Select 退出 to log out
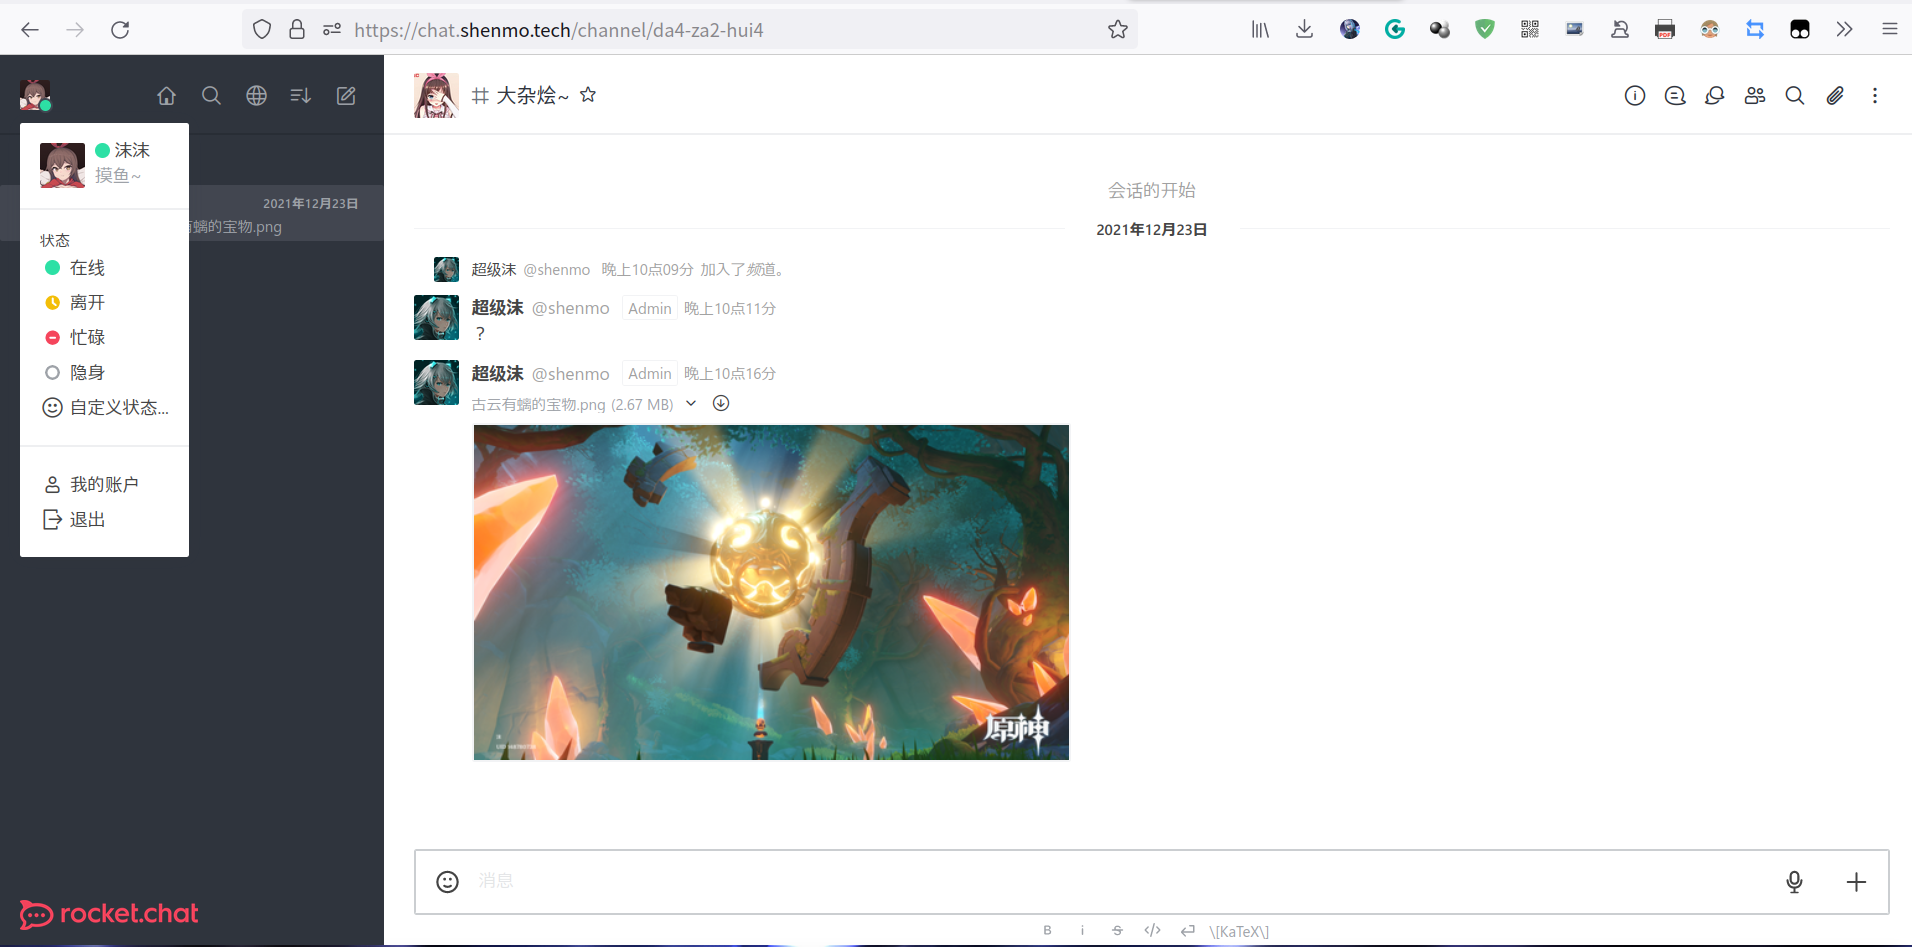This screenshot has height=947, width=1912. point(87,519)
